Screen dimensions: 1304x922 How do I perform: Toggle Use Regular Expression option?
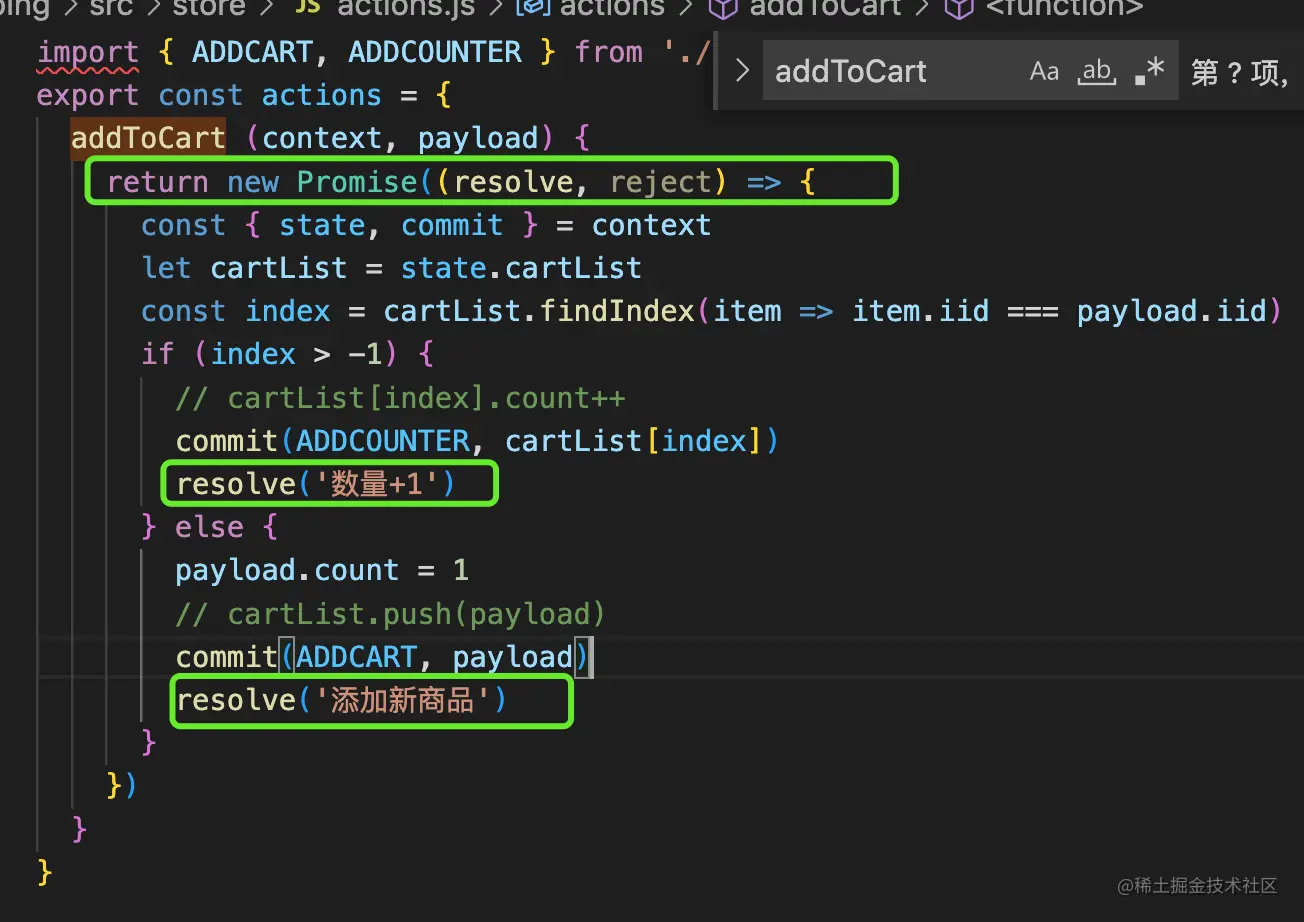[x=1150, y=71]
